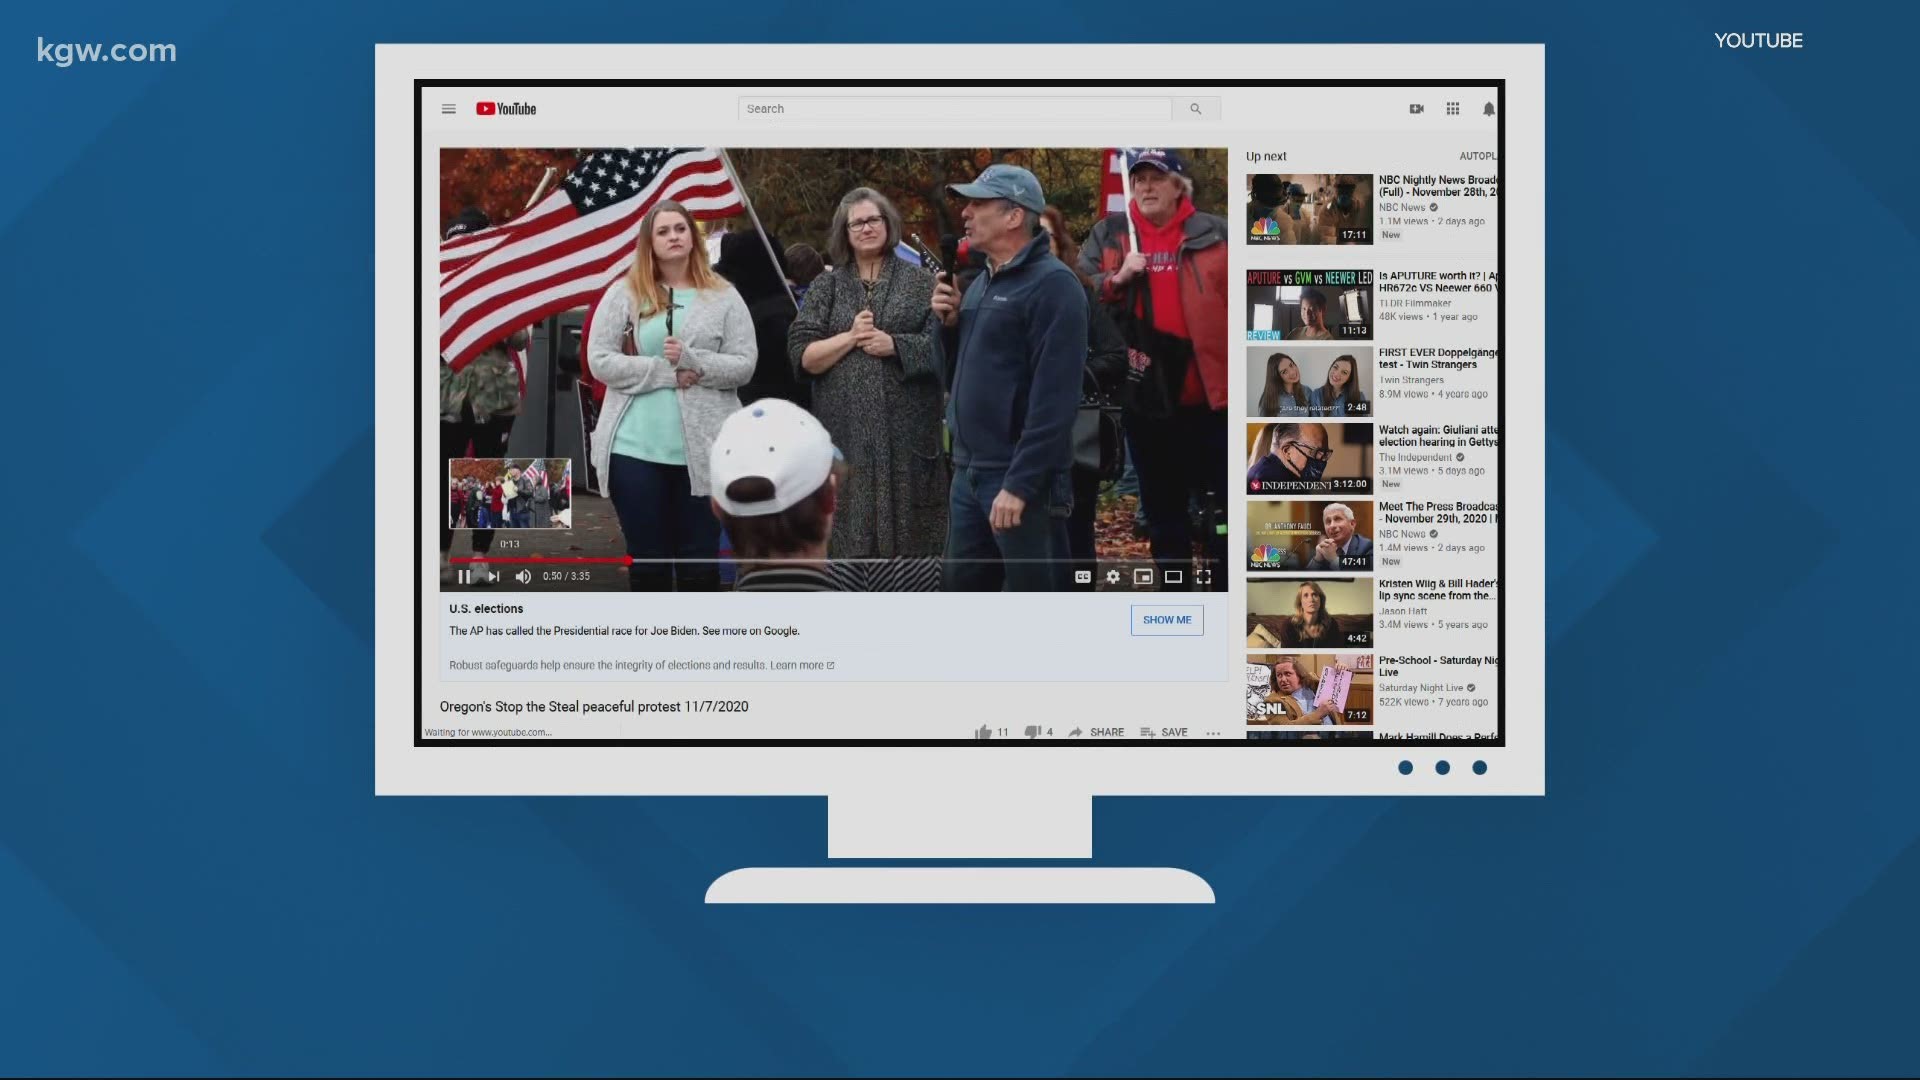The image size is (1920, 1080).
Task: Open the TLDR Filmmaker channel name
Action: click(x=1415, y=304)
